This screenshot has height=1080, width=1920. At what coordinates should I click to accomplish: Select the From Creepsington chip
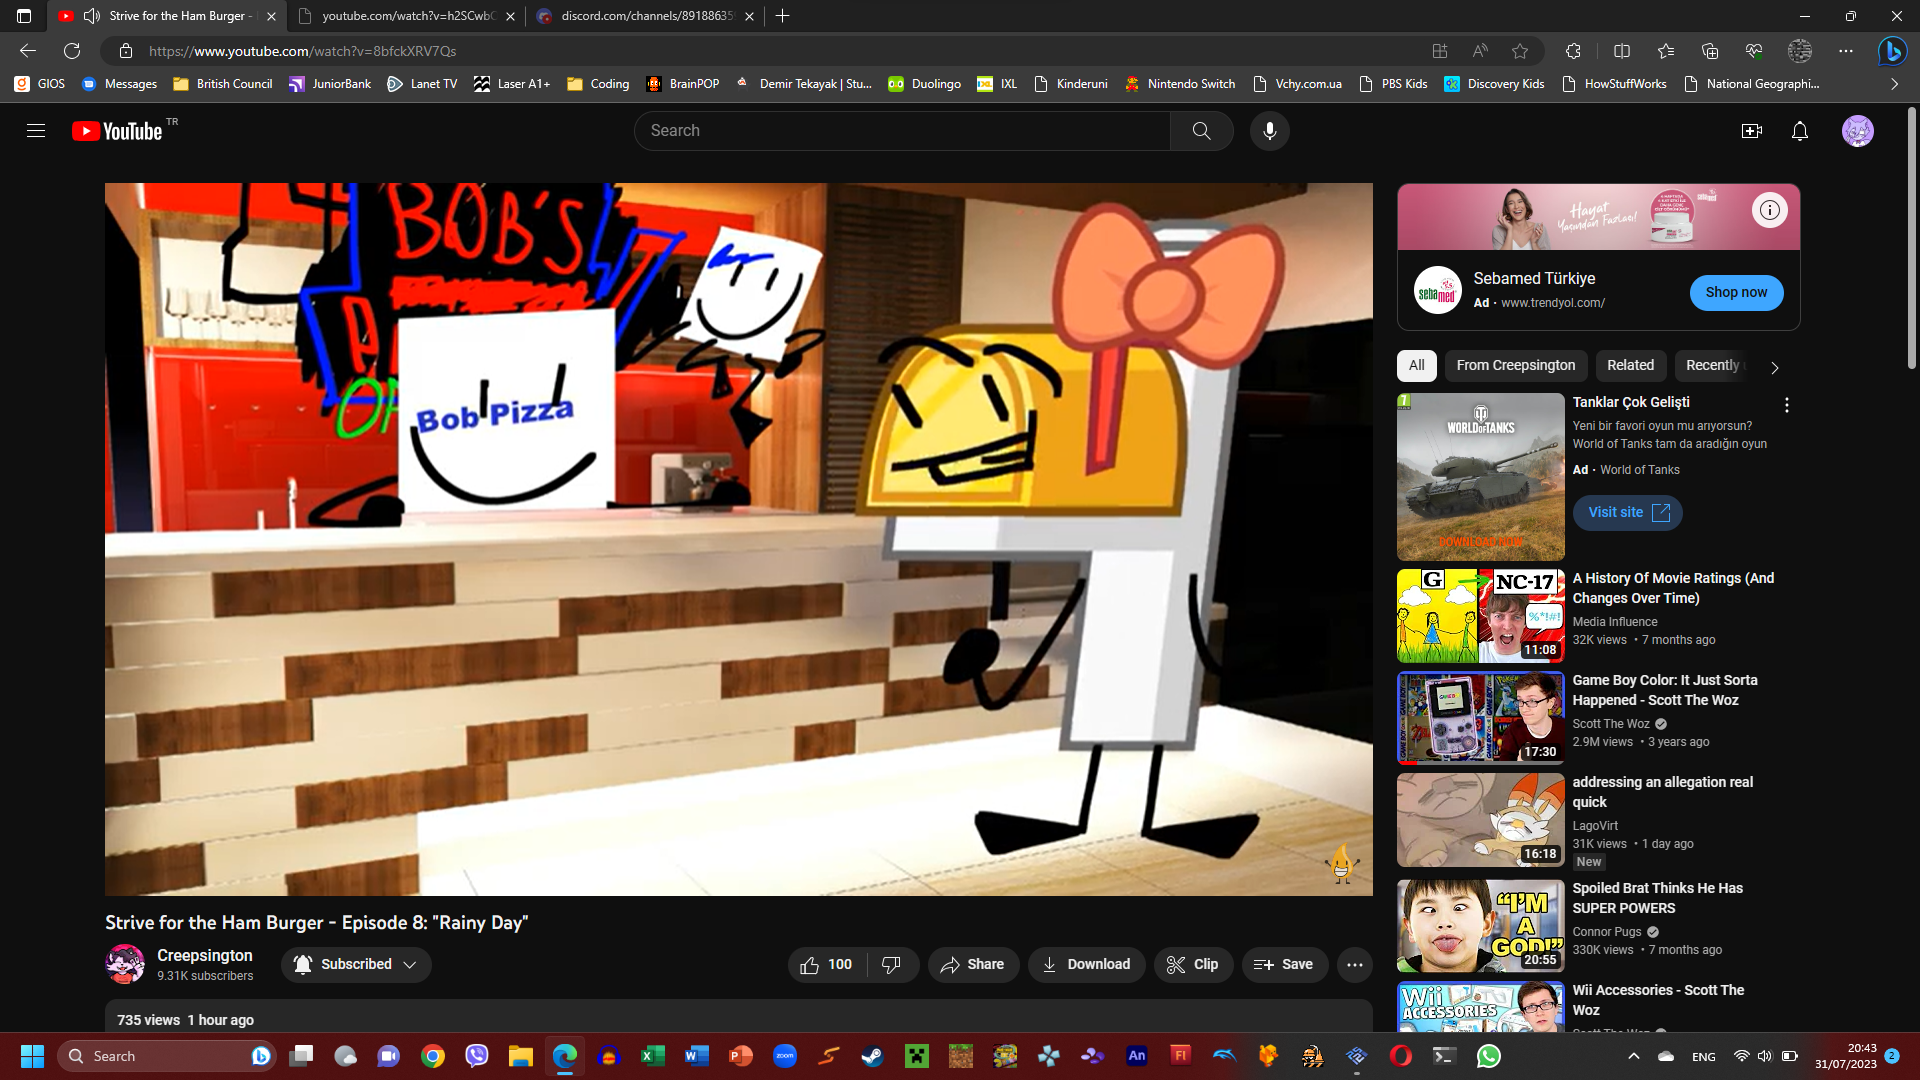(x=1515, y=366)
